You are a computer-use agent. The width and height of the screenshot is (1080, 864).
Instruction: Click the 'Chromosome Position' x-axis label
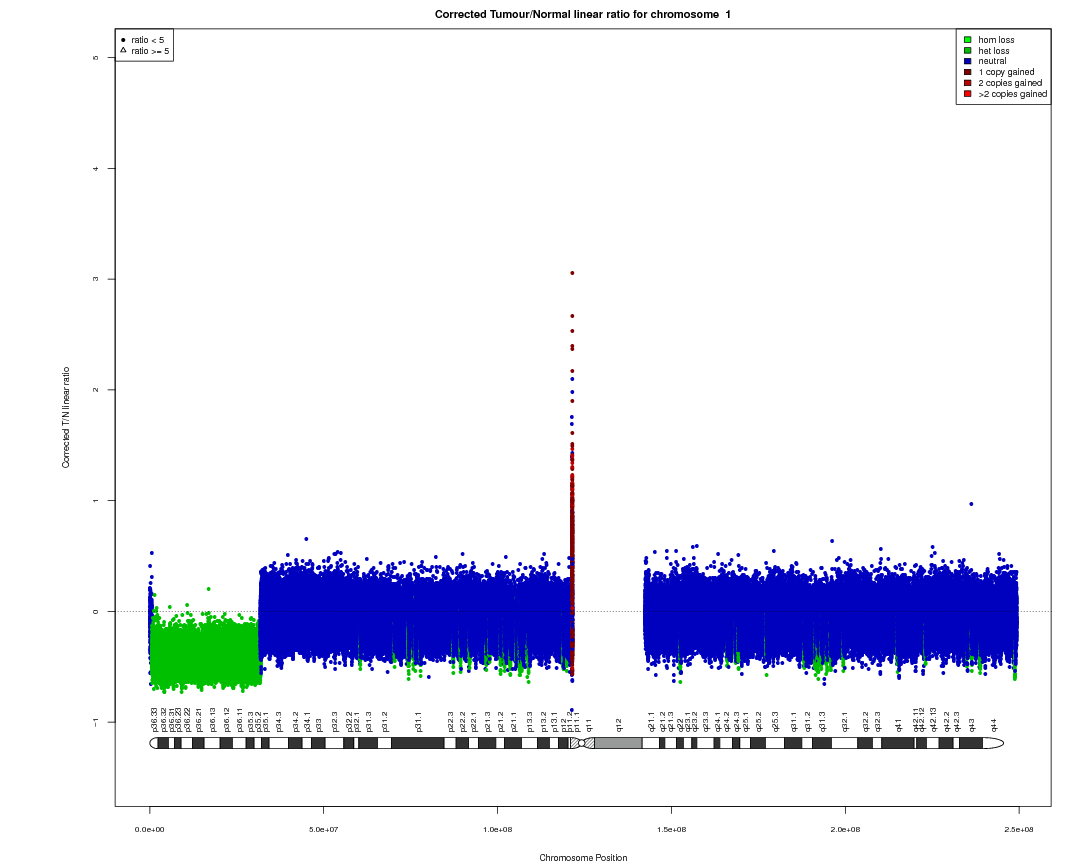point(583,858)
